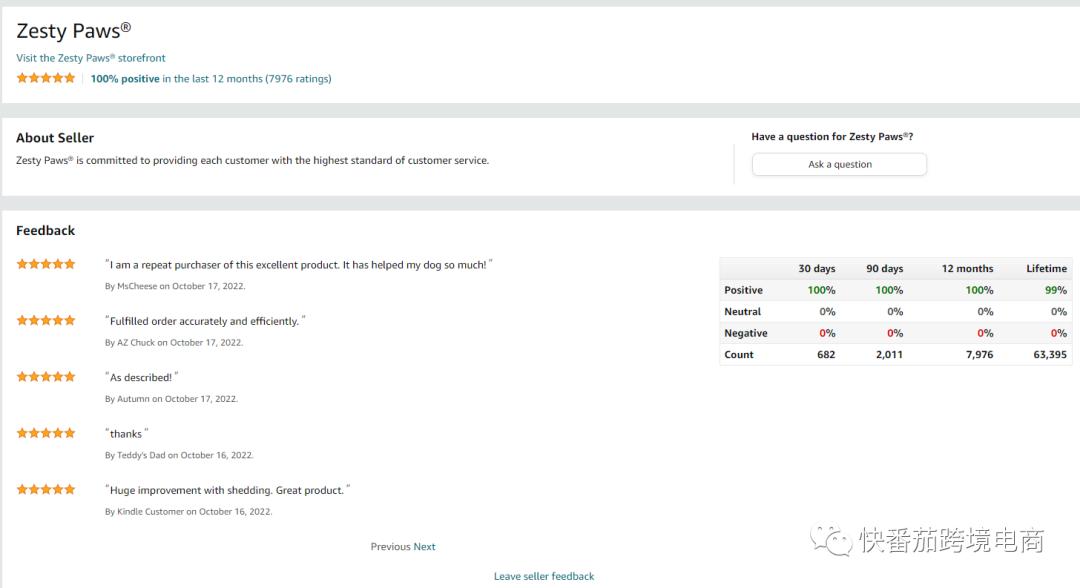Click byline "By AZ Chuck on October 17, 2022"
Viewport: 1080px width, 588px height.
(x=174, y=342)
